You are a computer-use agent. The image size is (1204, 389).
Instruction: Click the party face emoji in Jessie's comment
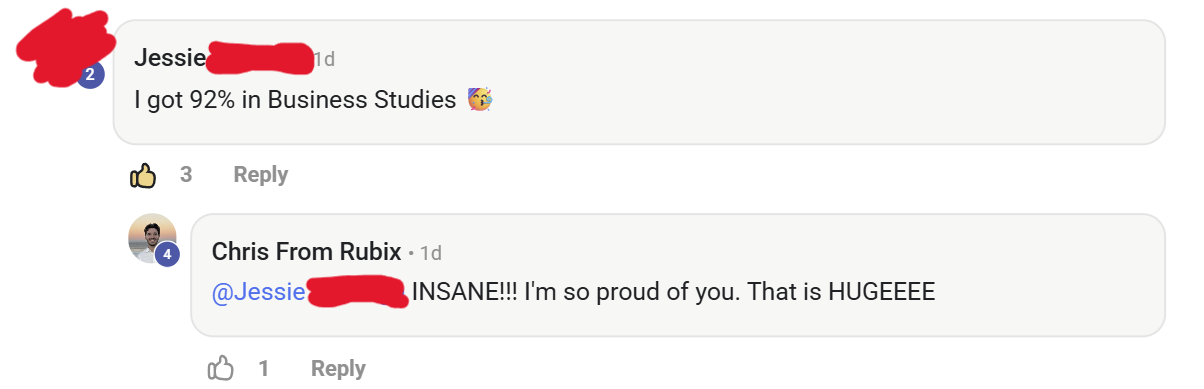click(480, 99)
